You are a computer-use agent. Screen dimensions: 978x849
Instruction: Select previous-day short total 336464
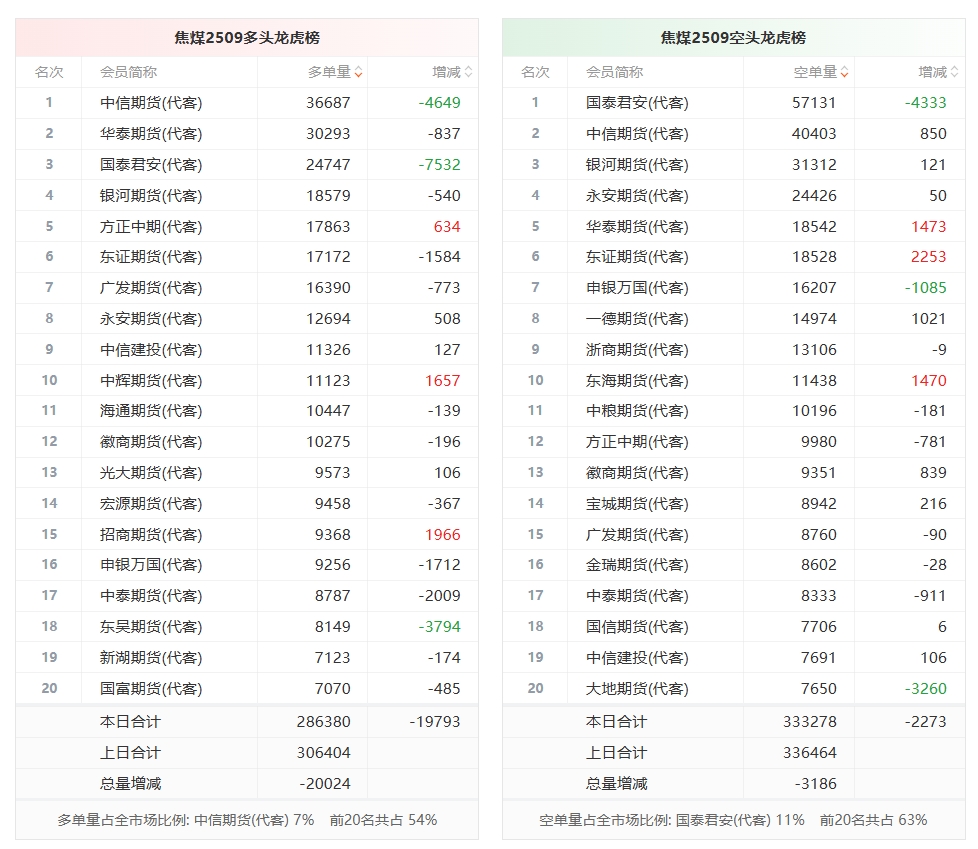810,753
